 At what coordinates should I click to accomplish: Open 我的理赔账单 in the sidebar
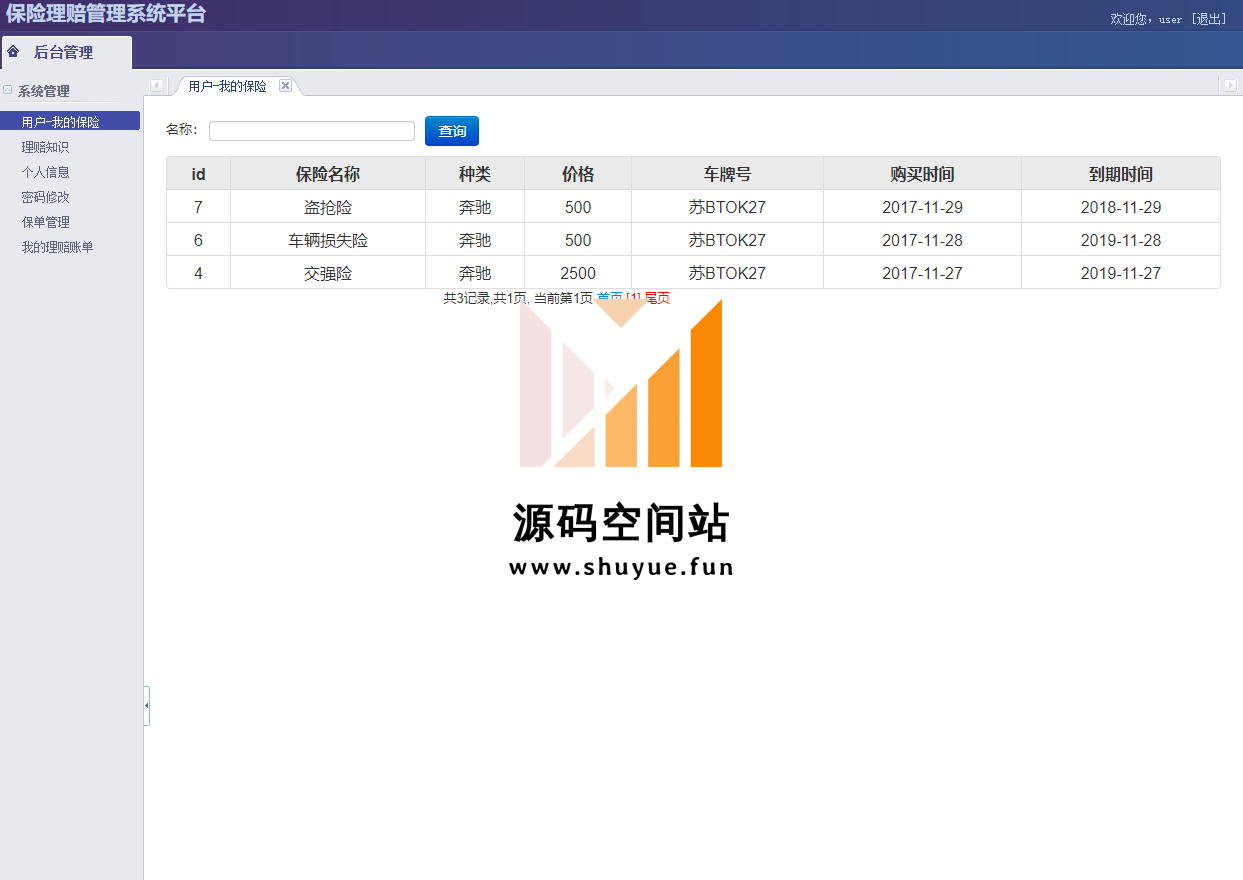(x=57, y=247)
